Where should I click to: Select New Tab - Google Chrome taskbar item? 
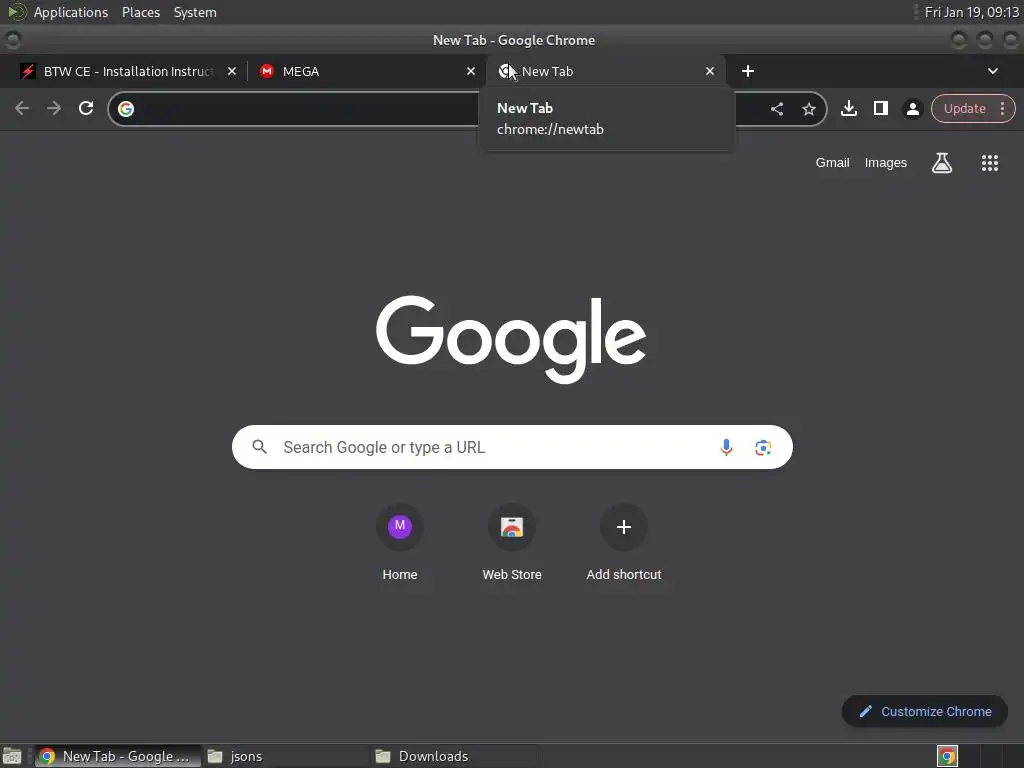click(118, 756)
